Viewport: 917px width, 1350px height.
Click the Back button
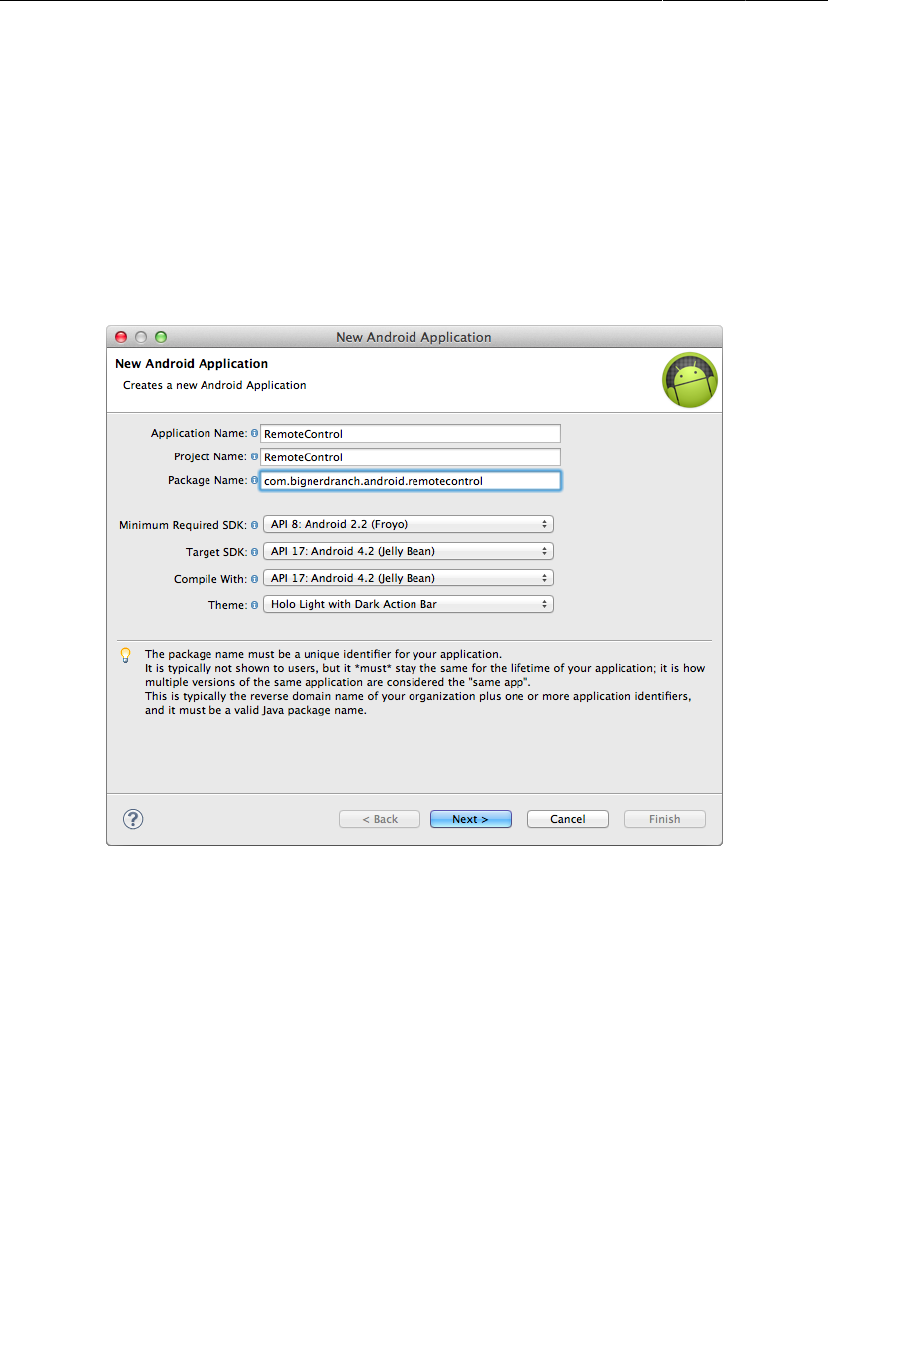point(380,819)
